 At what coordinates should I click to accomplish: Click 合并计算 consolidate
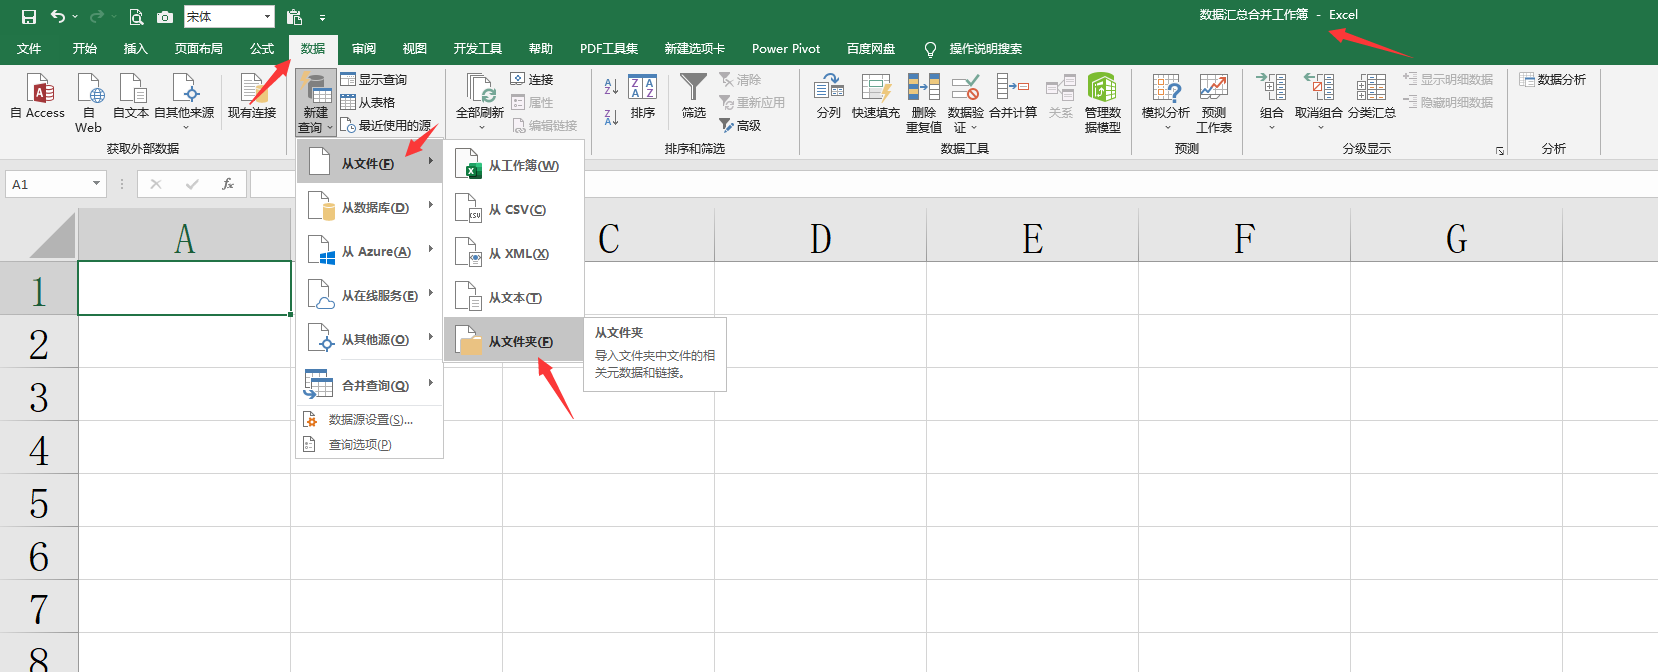click(x=1013, y=97)
